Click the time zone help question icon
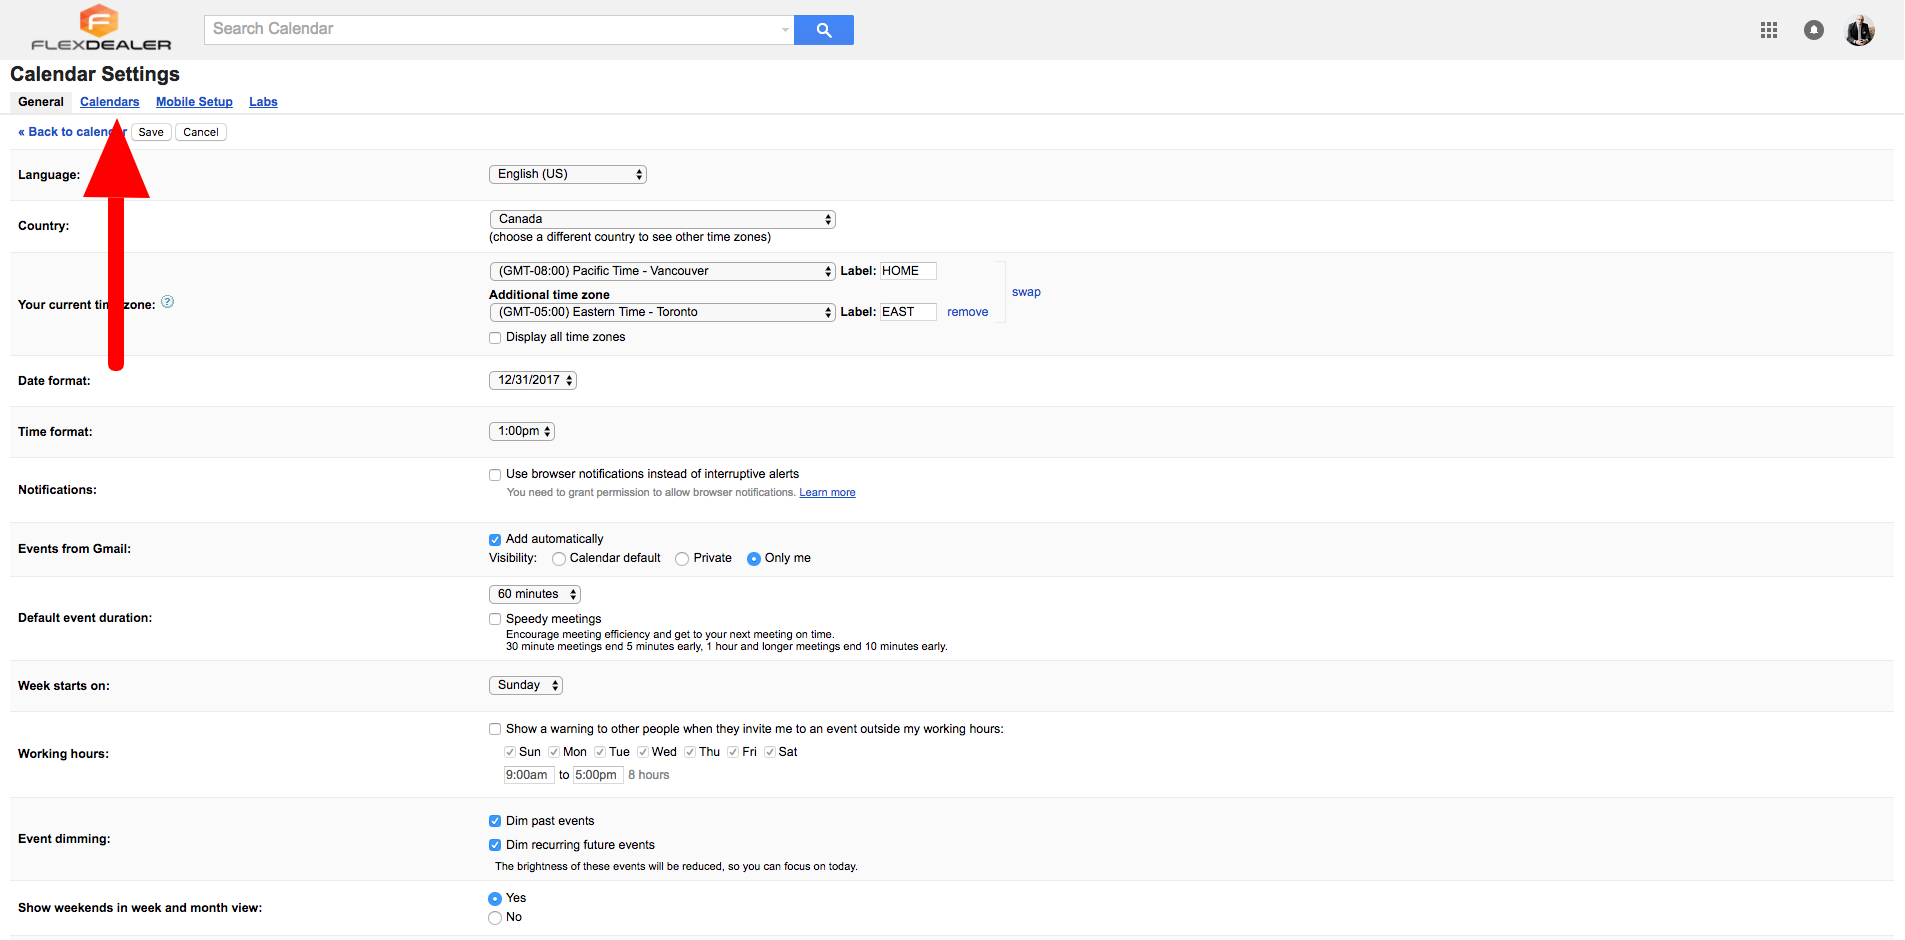The height and width of the screenshot is (940, 1905). pyautogui.click(x=168, y=302)
